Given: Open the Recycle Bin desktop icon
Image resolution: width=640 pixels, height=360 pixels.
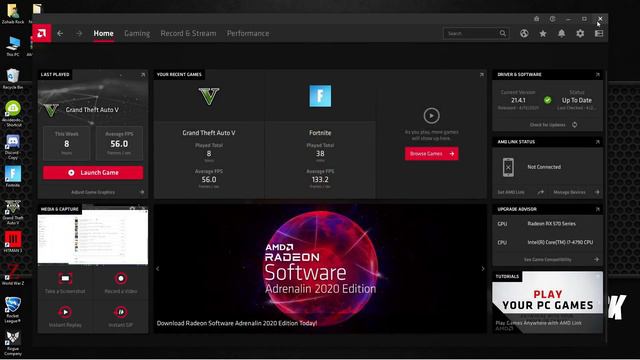Looking at the screenshot, I should tap(13, 79).
